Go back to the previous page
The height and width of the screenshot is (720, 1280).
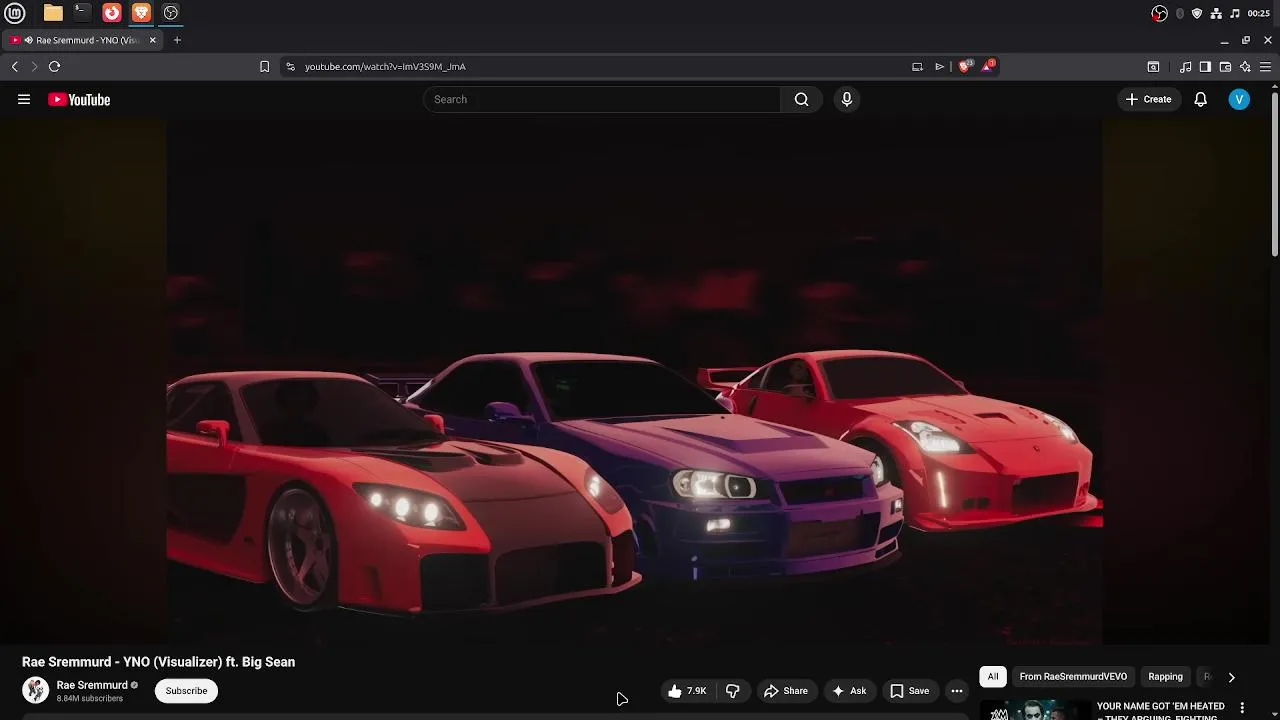15,67
